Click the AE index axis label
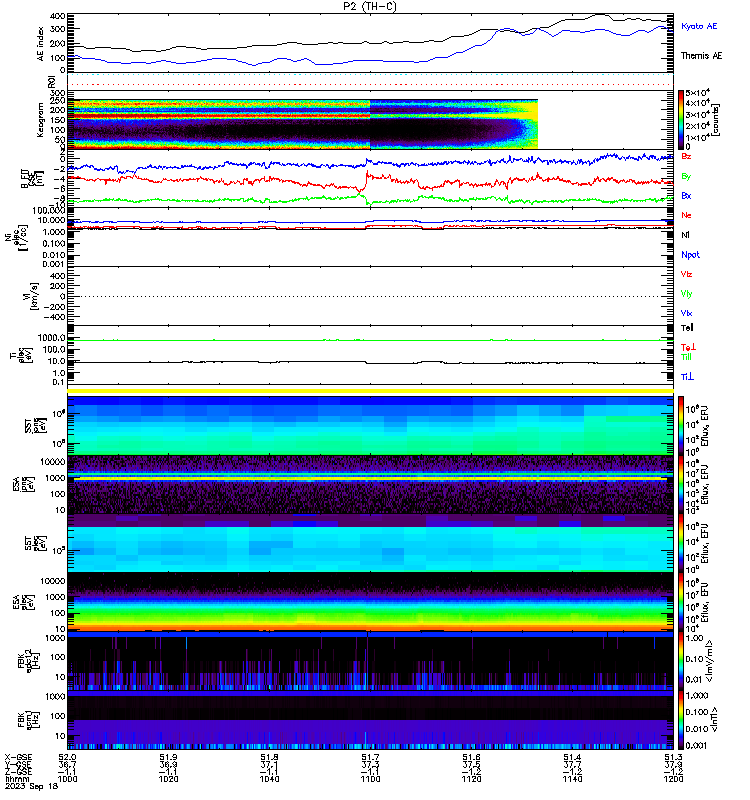 click(41, 44)
